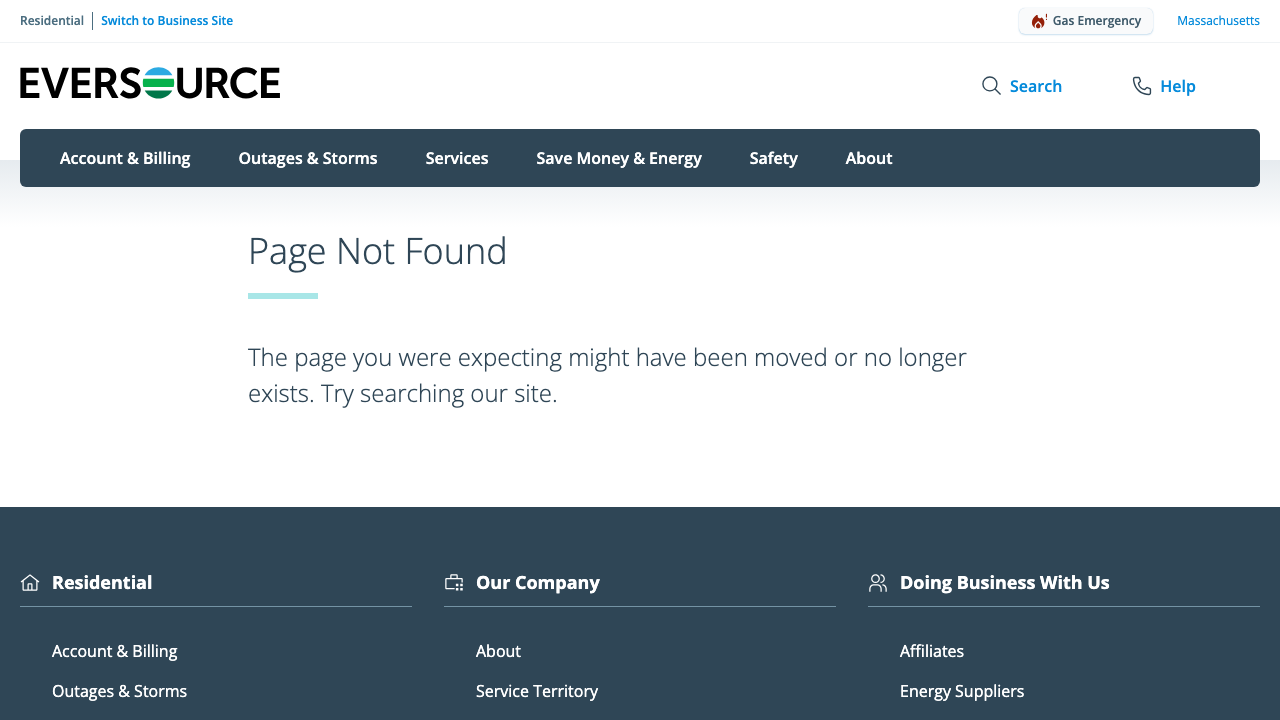This screenshot has height=720, width=1280.
Task: Click the magnifying glass search icon
Action: point(991,86)
